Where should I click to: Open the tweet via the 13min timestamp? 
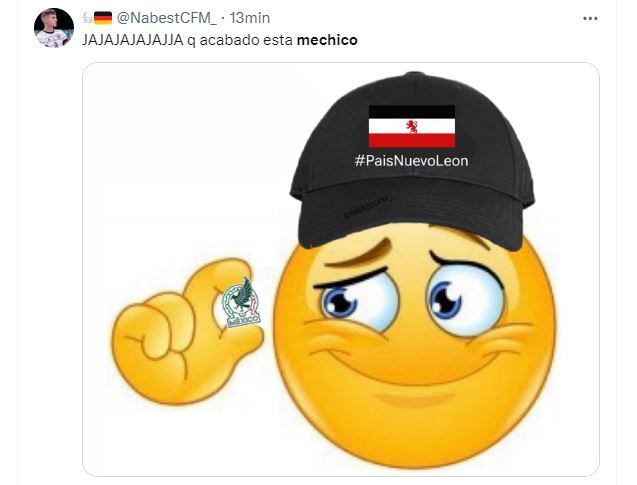(250, 18)
